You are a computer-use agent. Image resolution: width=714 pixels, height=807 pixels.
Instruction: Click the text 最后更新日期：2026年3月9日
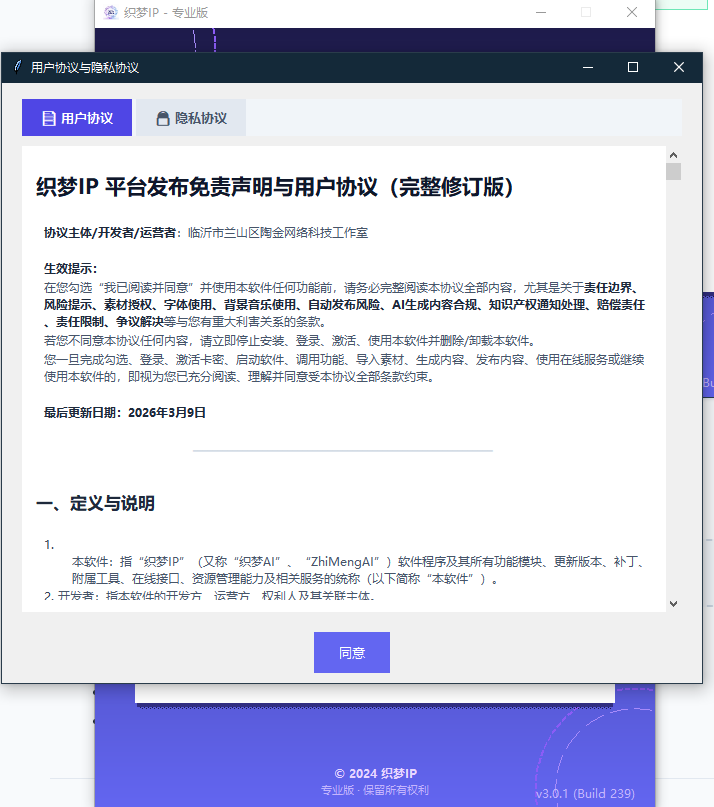click(x=125, y=413)
